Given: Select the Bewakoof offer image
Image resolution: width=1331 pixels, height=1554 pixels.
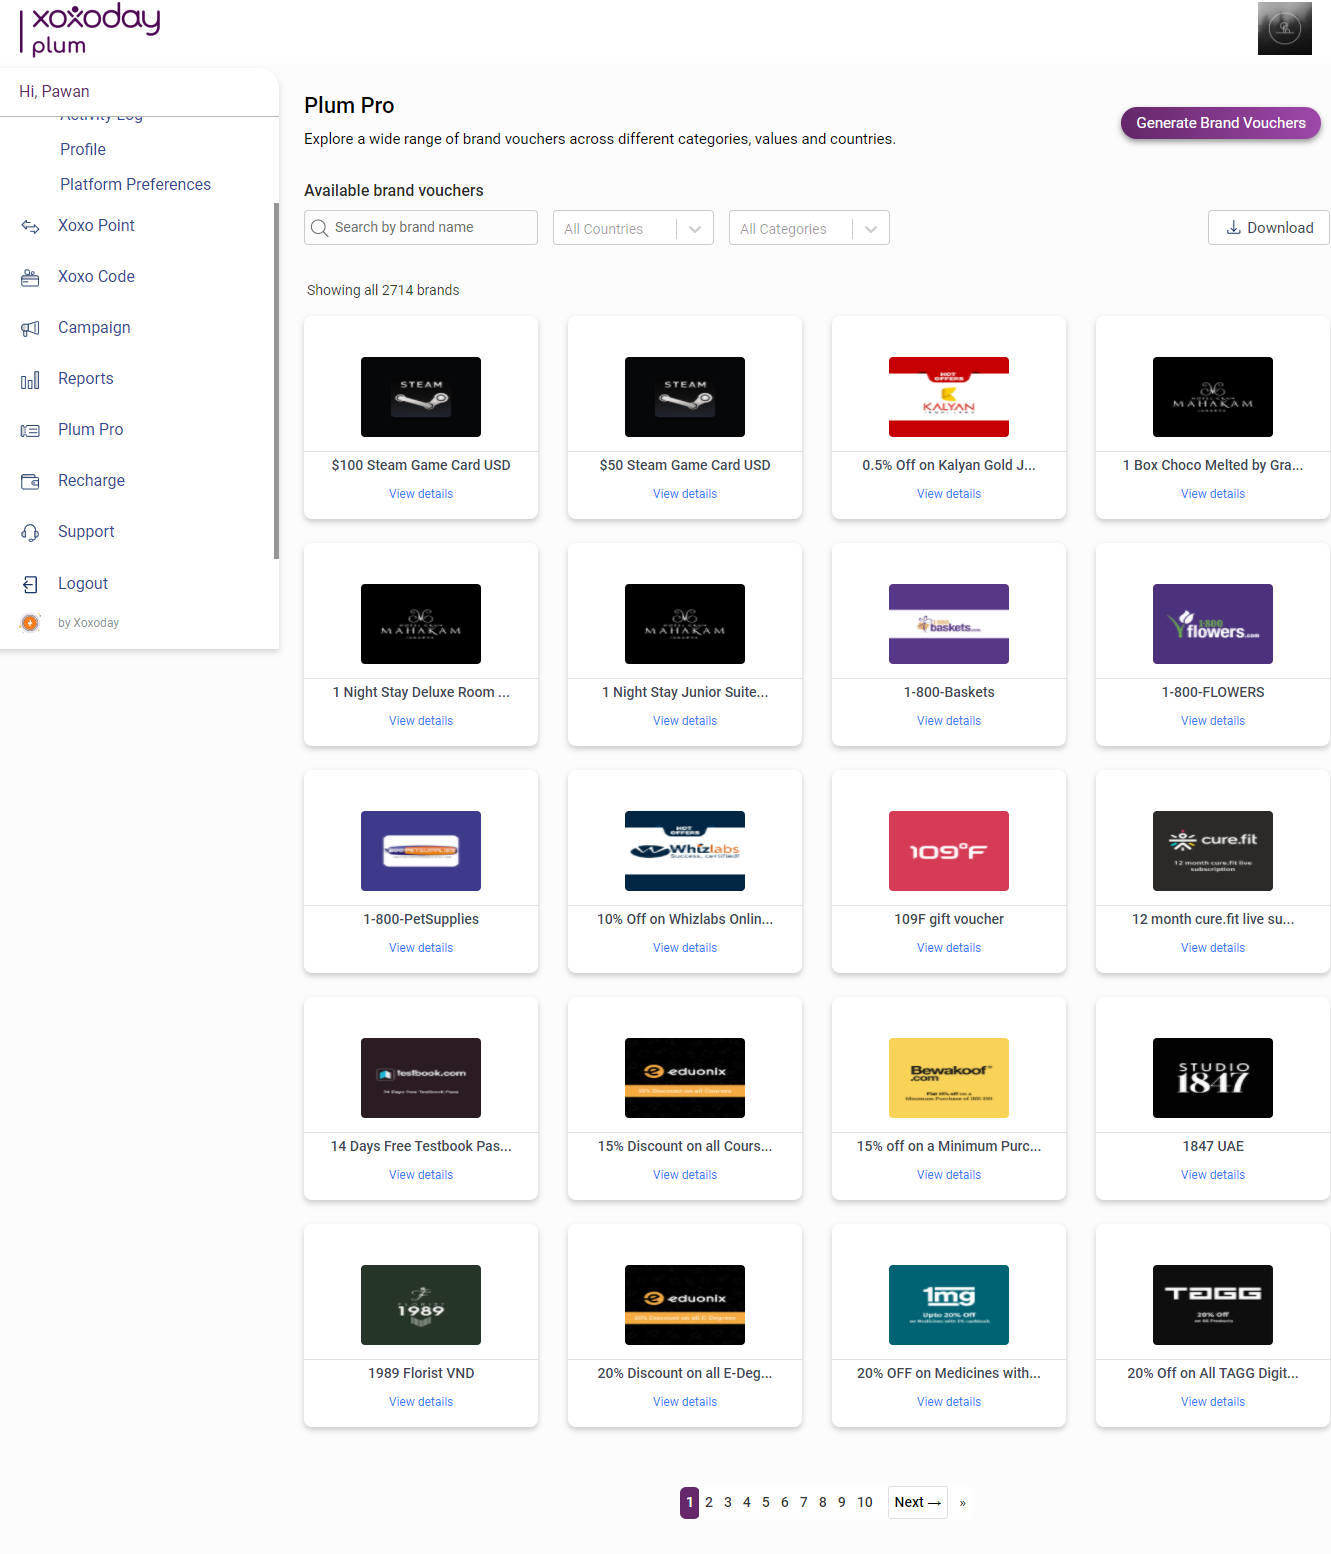Looking at the screenshot, I should click(949, 1078).
